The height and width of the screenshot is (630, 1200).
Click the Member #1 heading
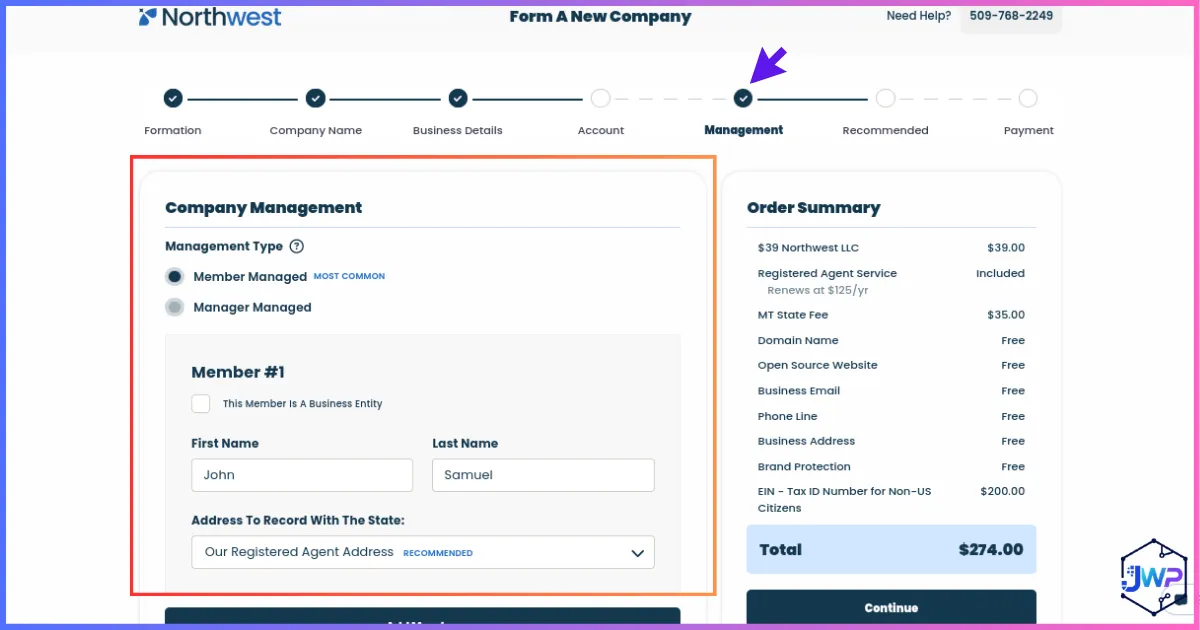tap(238, 372)
